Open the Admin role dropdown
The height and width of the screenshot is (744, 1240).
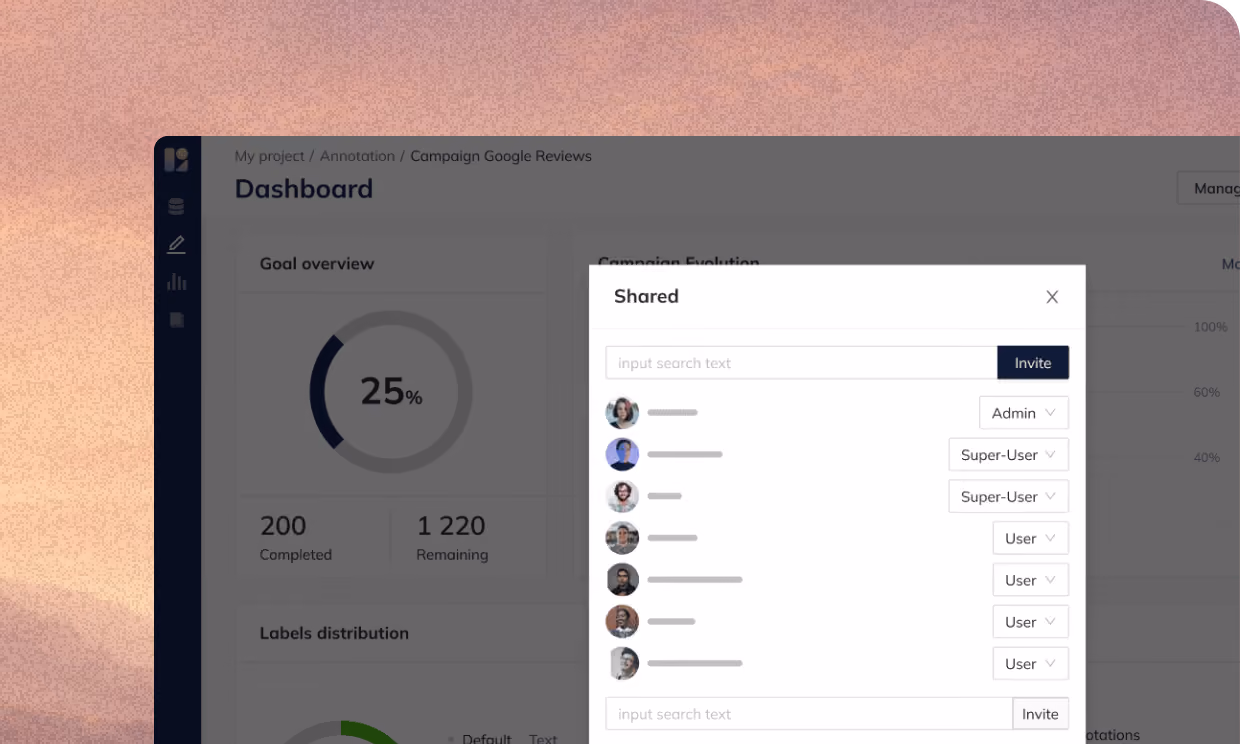pyautogui.click(x=1023, y=413)
